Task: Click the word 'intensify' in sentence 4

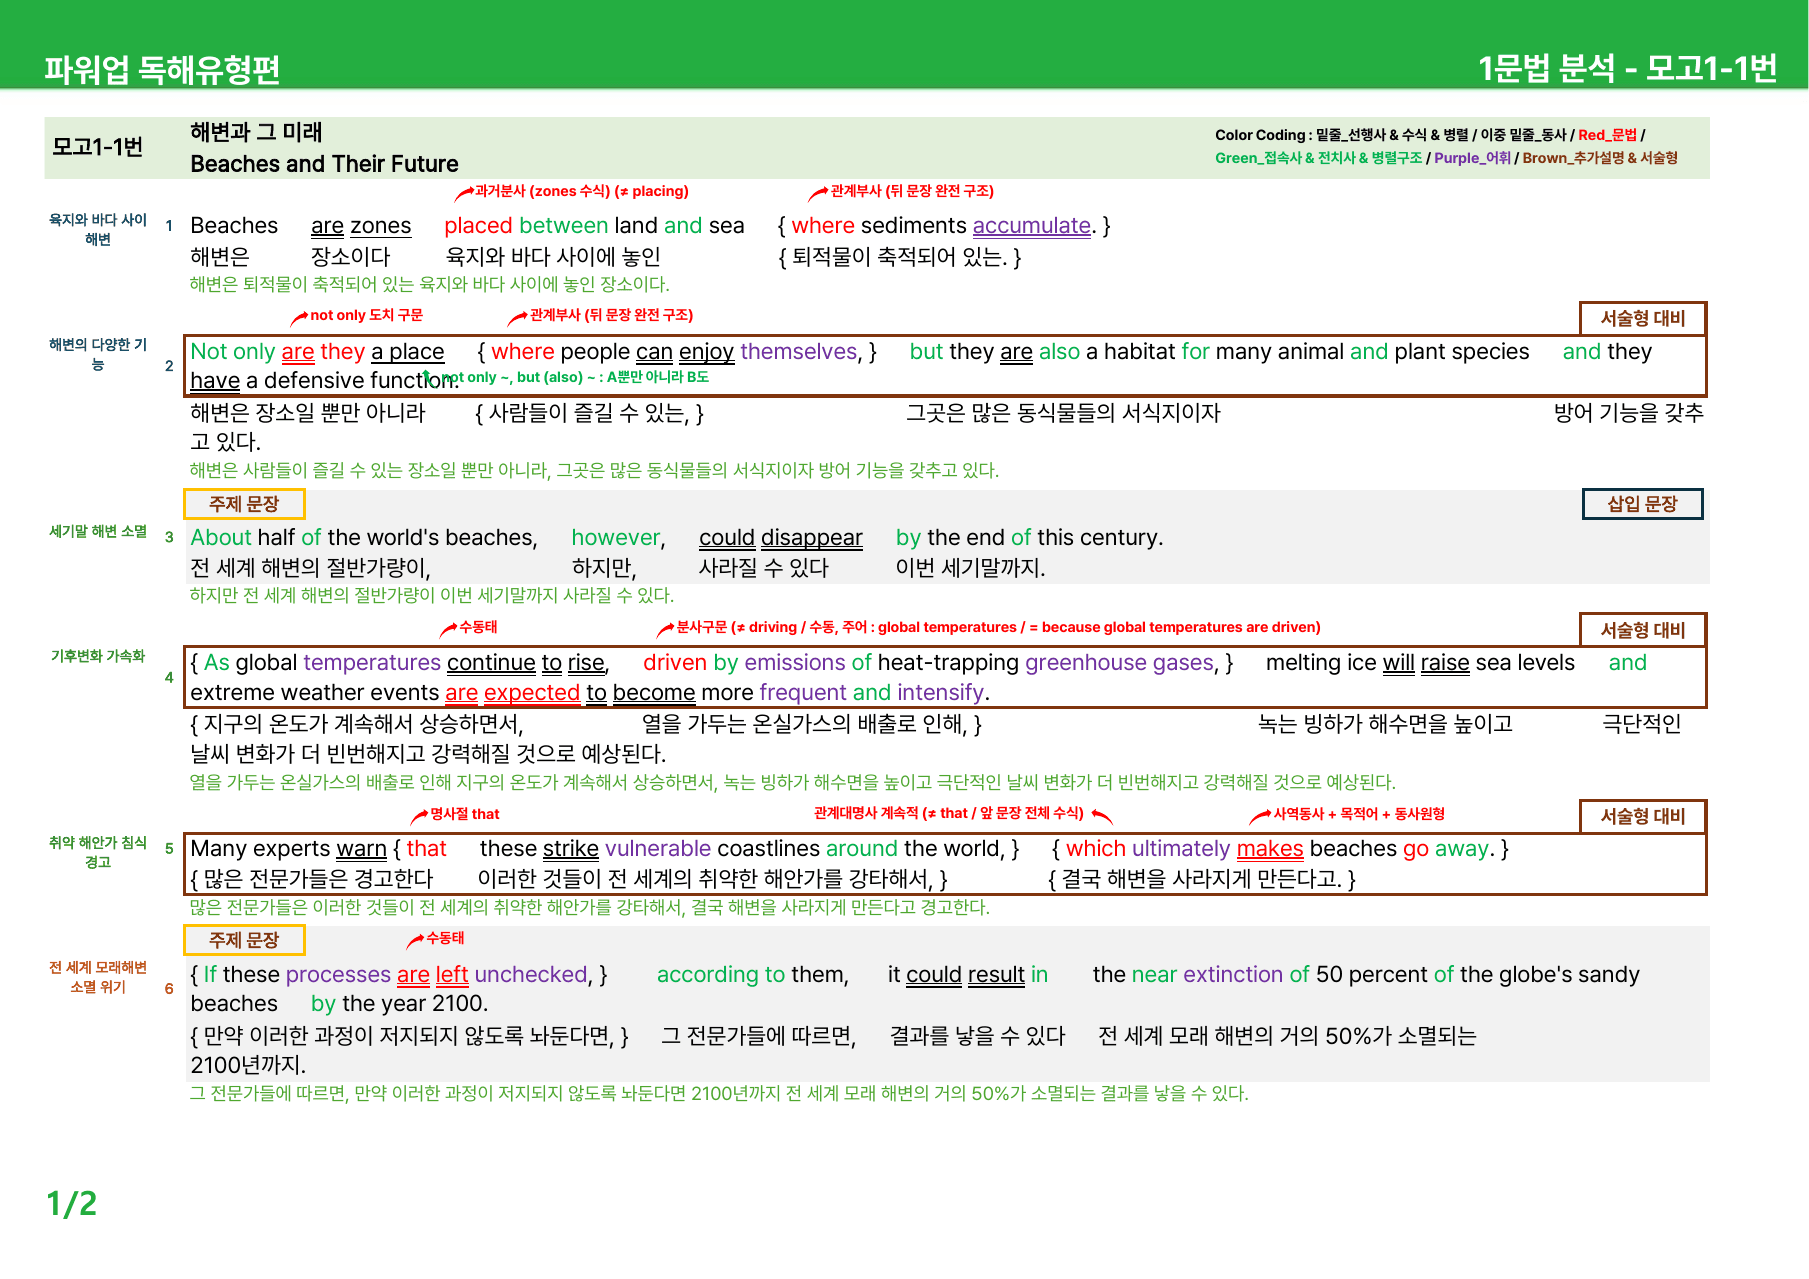Action: point(940,693)
